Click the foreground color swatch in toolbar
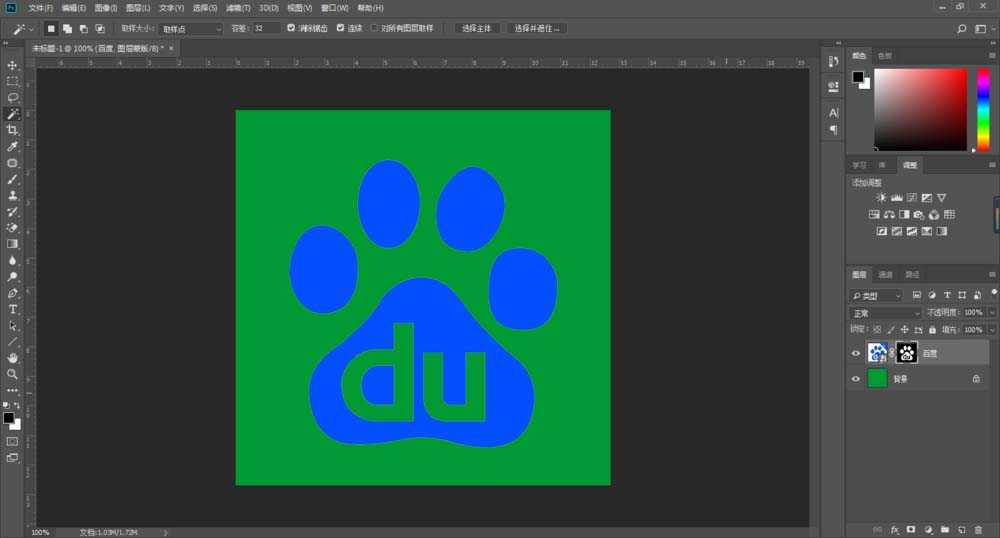The width and height of the screenshot is (1000, 538). (x=8, y=418)
